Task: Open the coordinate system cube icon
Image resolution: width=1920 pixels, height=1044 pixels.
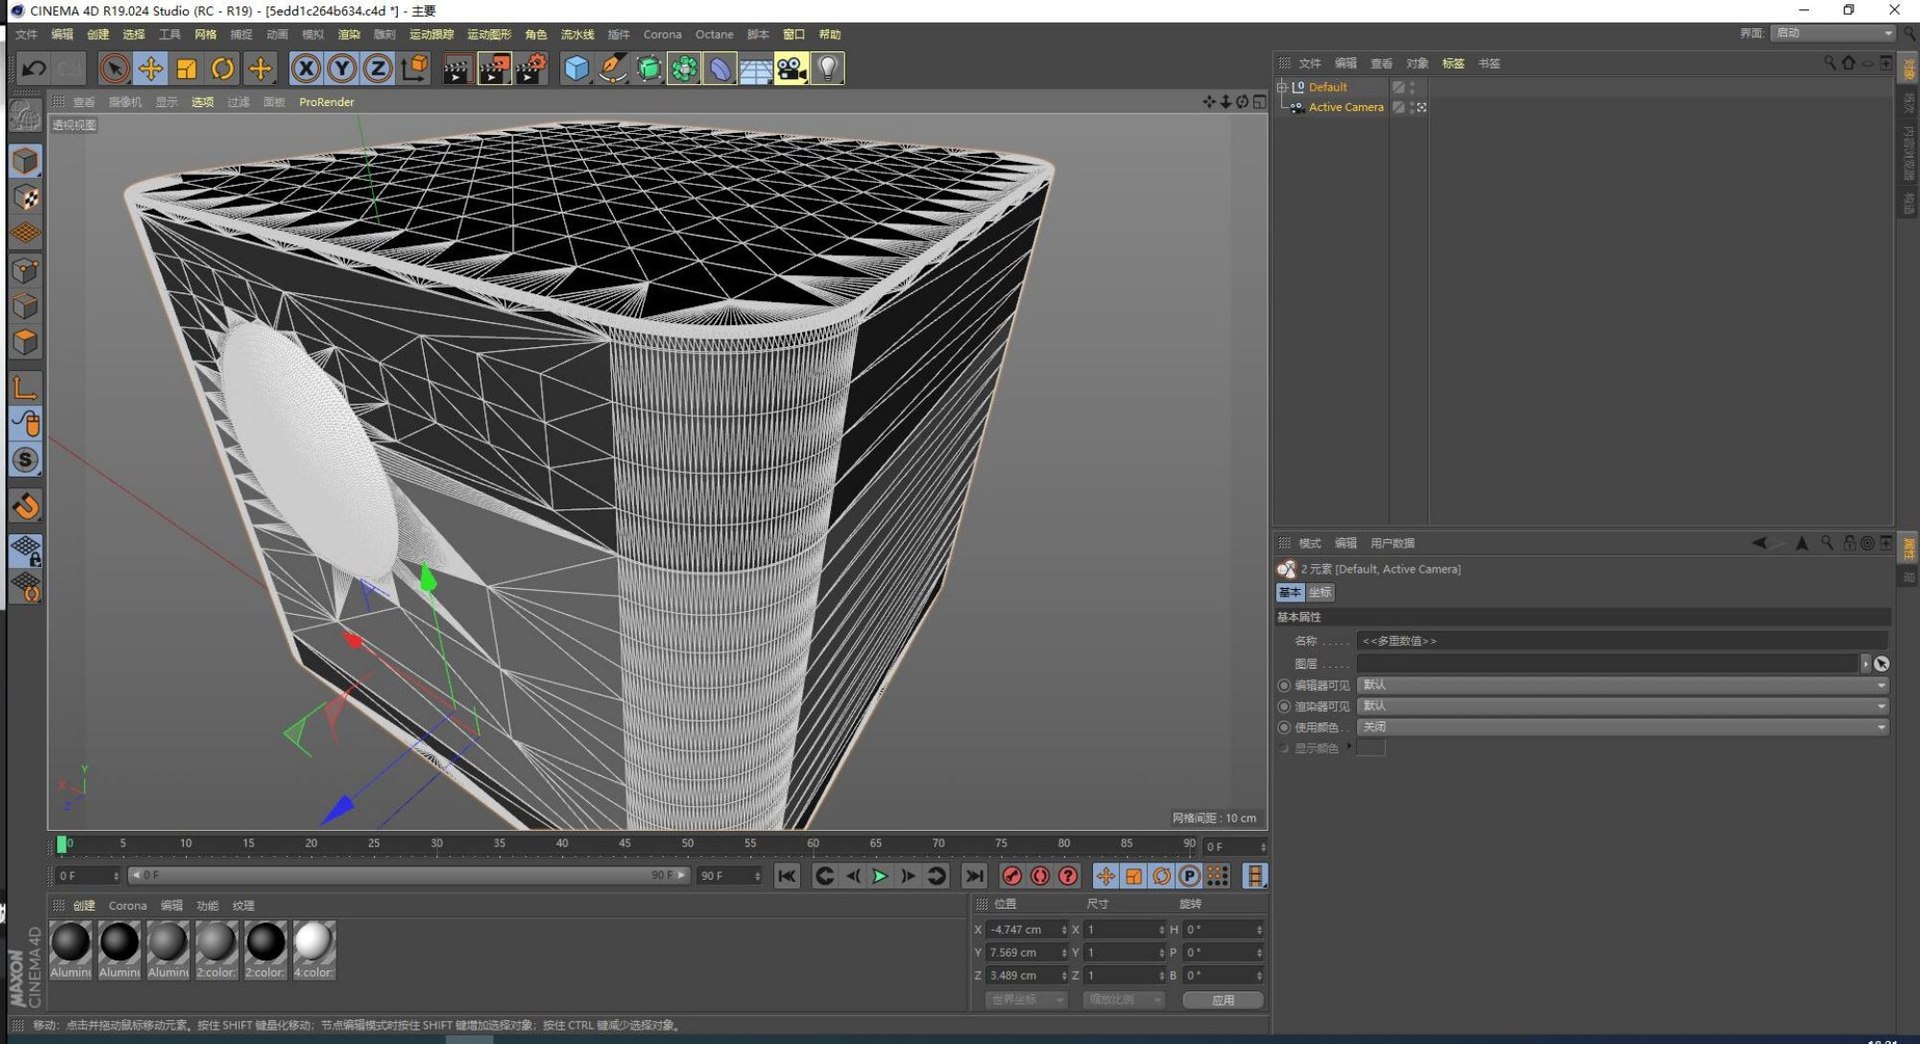Action: click(x=414, y=68)
